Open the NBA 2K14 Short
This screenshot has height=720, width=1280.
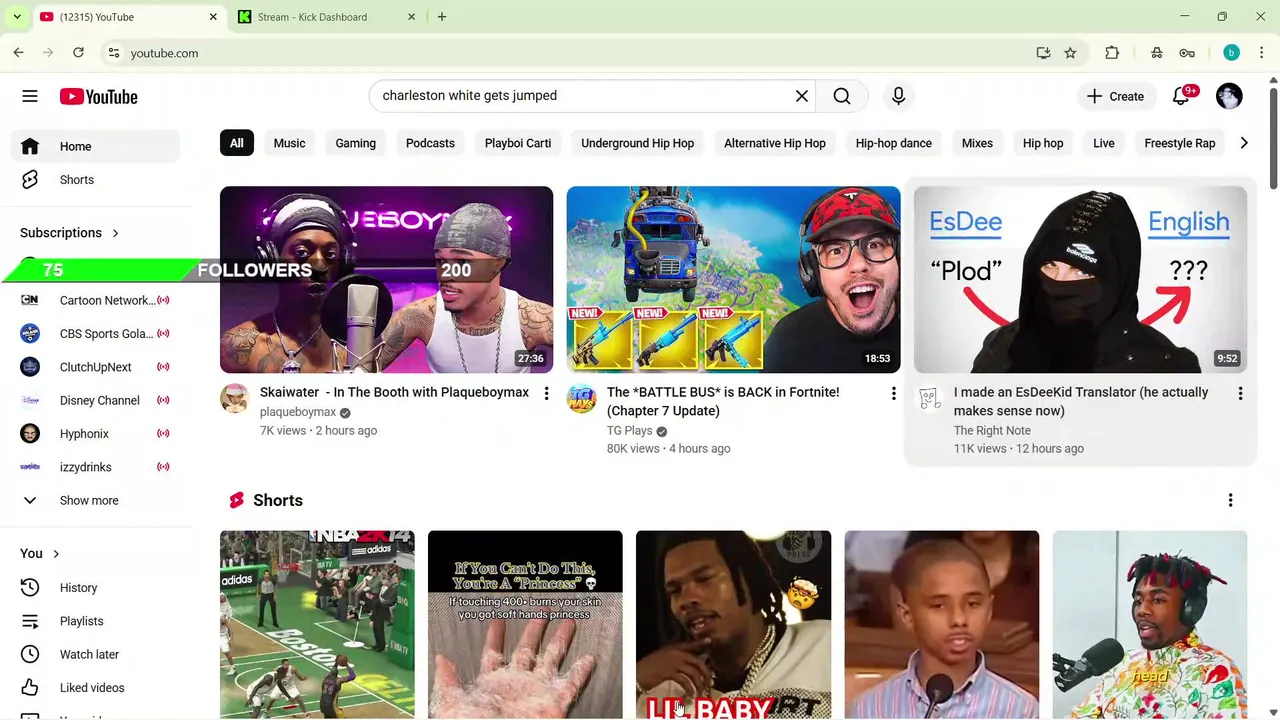point(317,625)
